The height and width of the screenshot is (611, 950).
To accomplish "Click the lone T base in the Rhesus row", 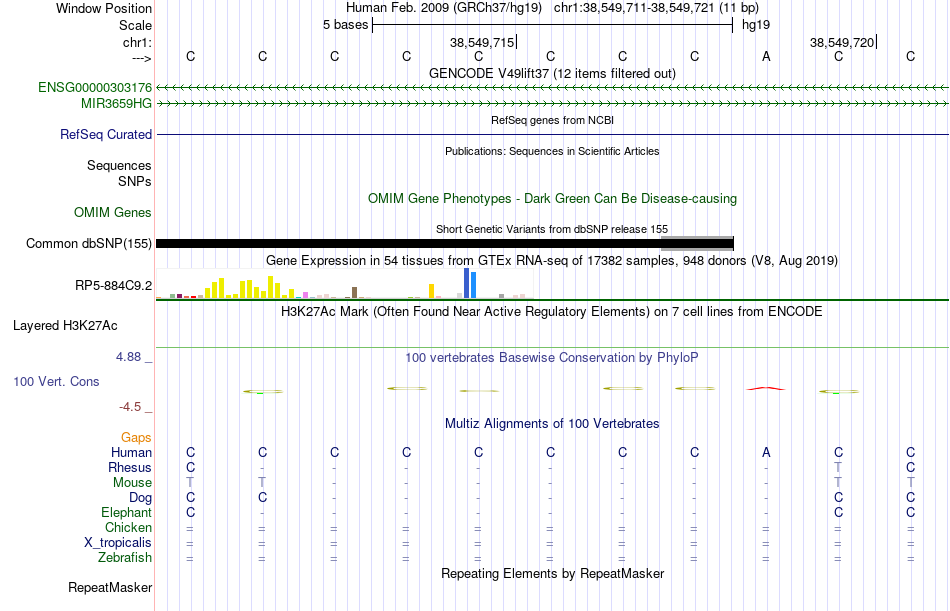I will pyautogui.click(x=838, y=467).
